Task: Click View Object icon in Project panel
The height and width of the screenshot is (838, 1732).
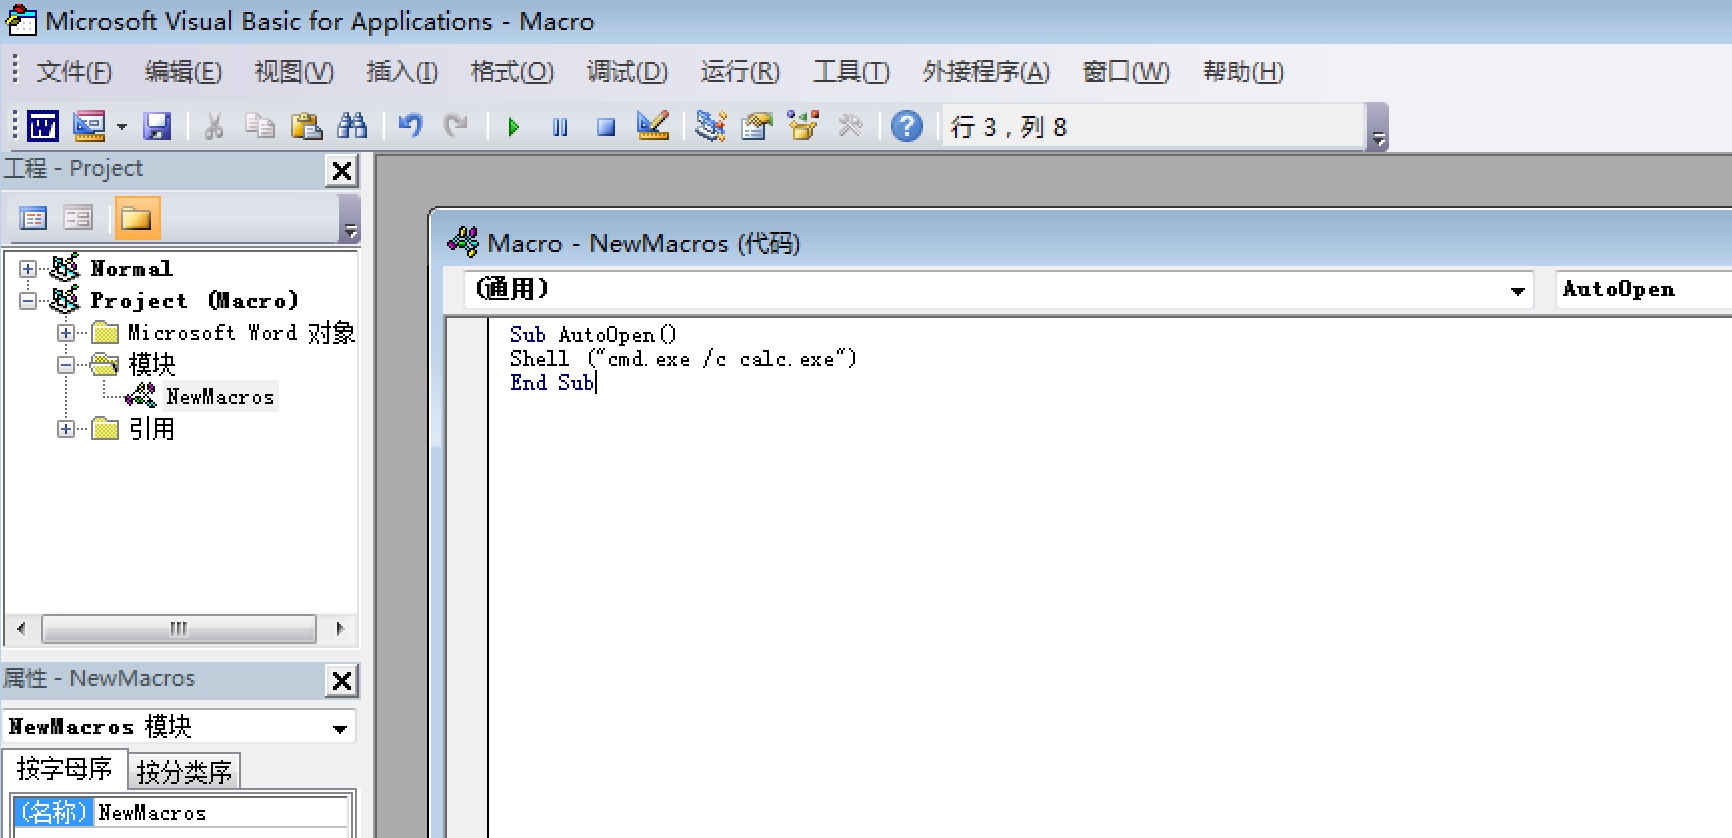Action: (78, 218)
